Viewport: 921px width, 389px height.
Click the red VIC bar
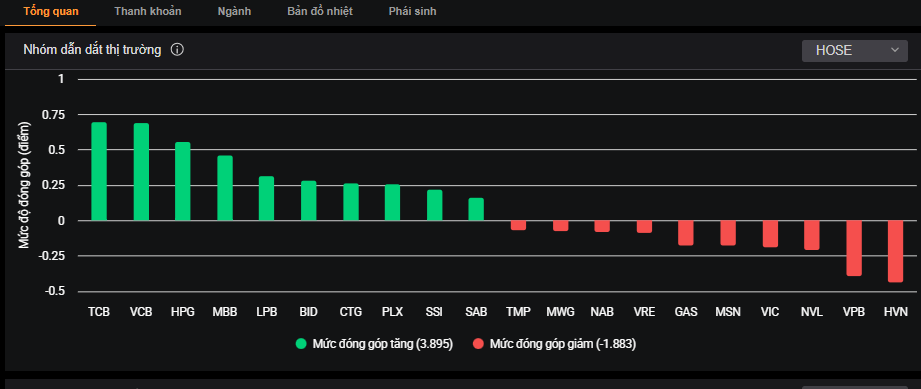pos(770,234)
